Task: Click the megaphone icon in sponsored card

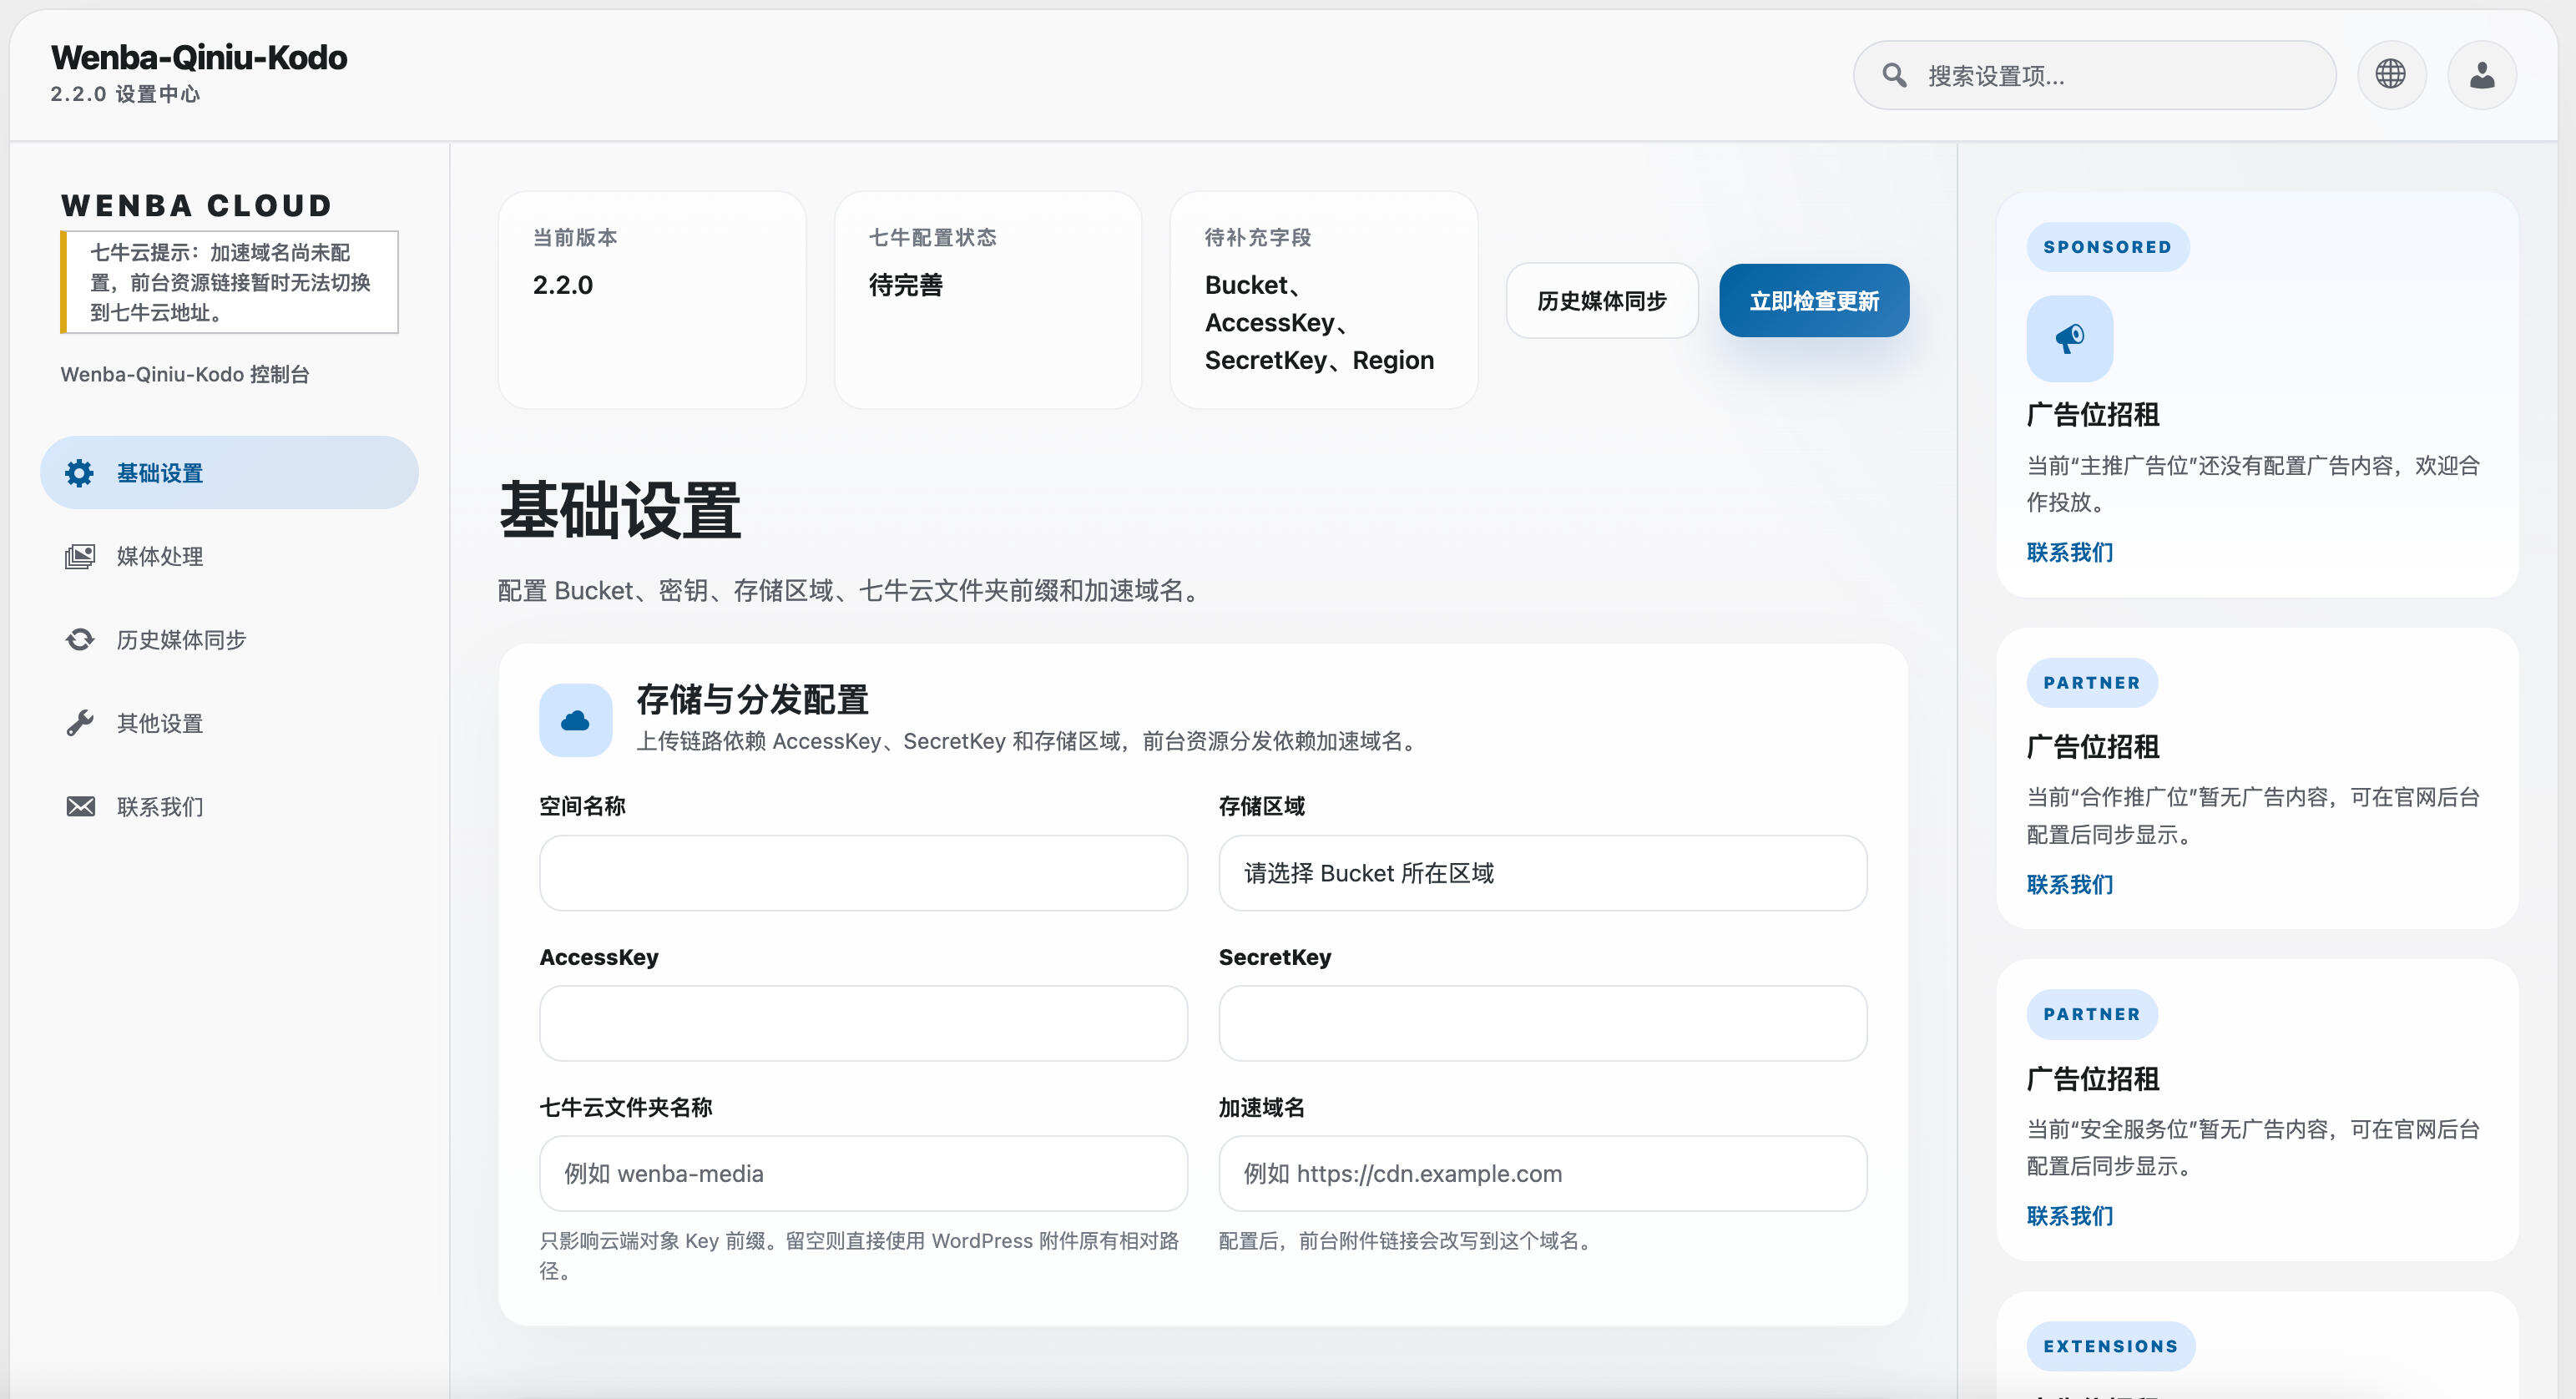Action: tap(2069, 338)
